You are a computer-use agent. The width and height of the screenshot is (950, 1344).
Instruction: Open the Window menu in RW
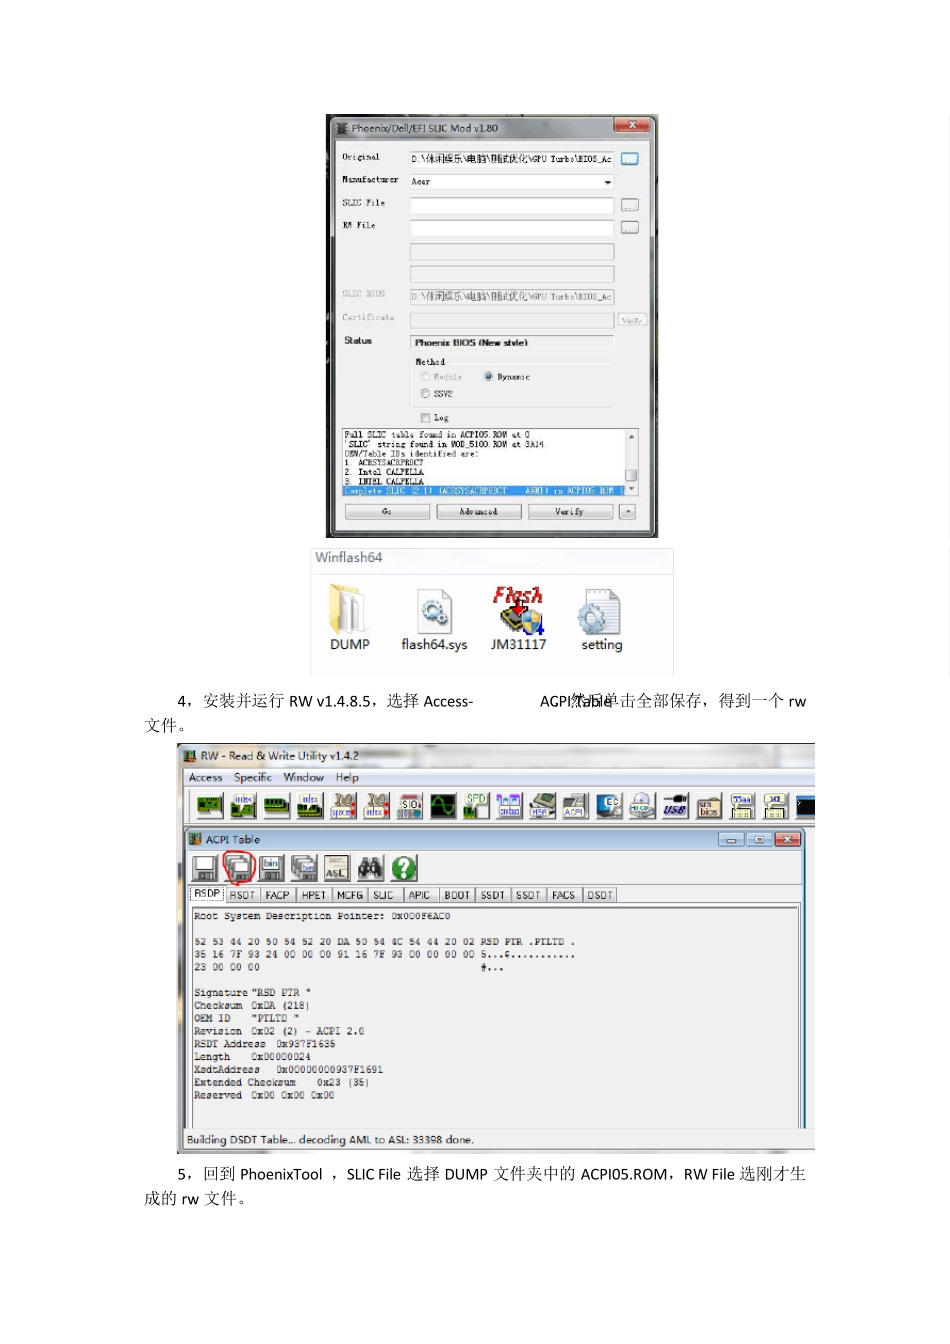(x=303, y=777)
